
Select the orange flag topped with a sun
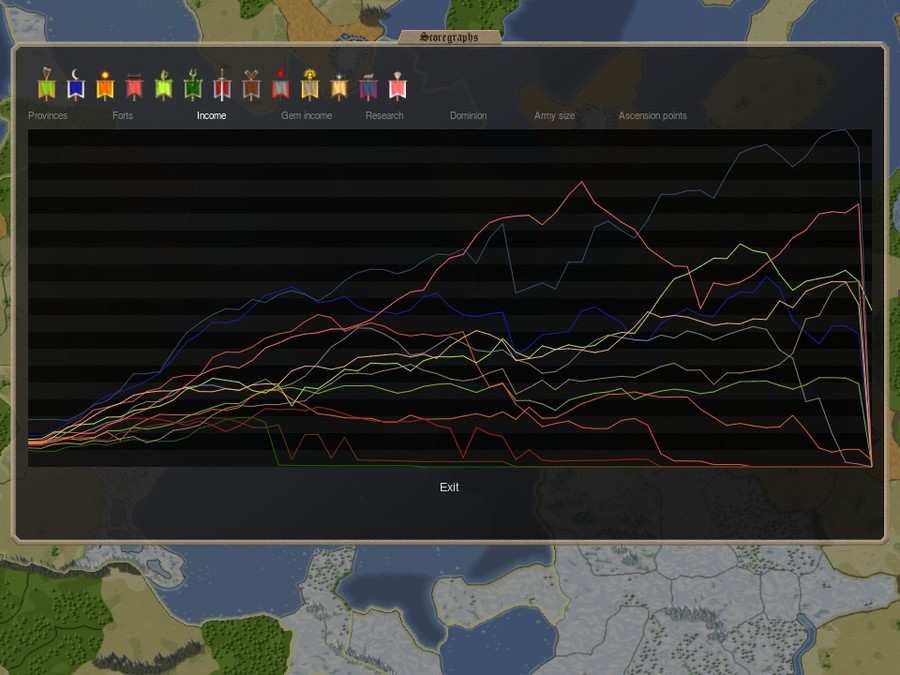105,85
